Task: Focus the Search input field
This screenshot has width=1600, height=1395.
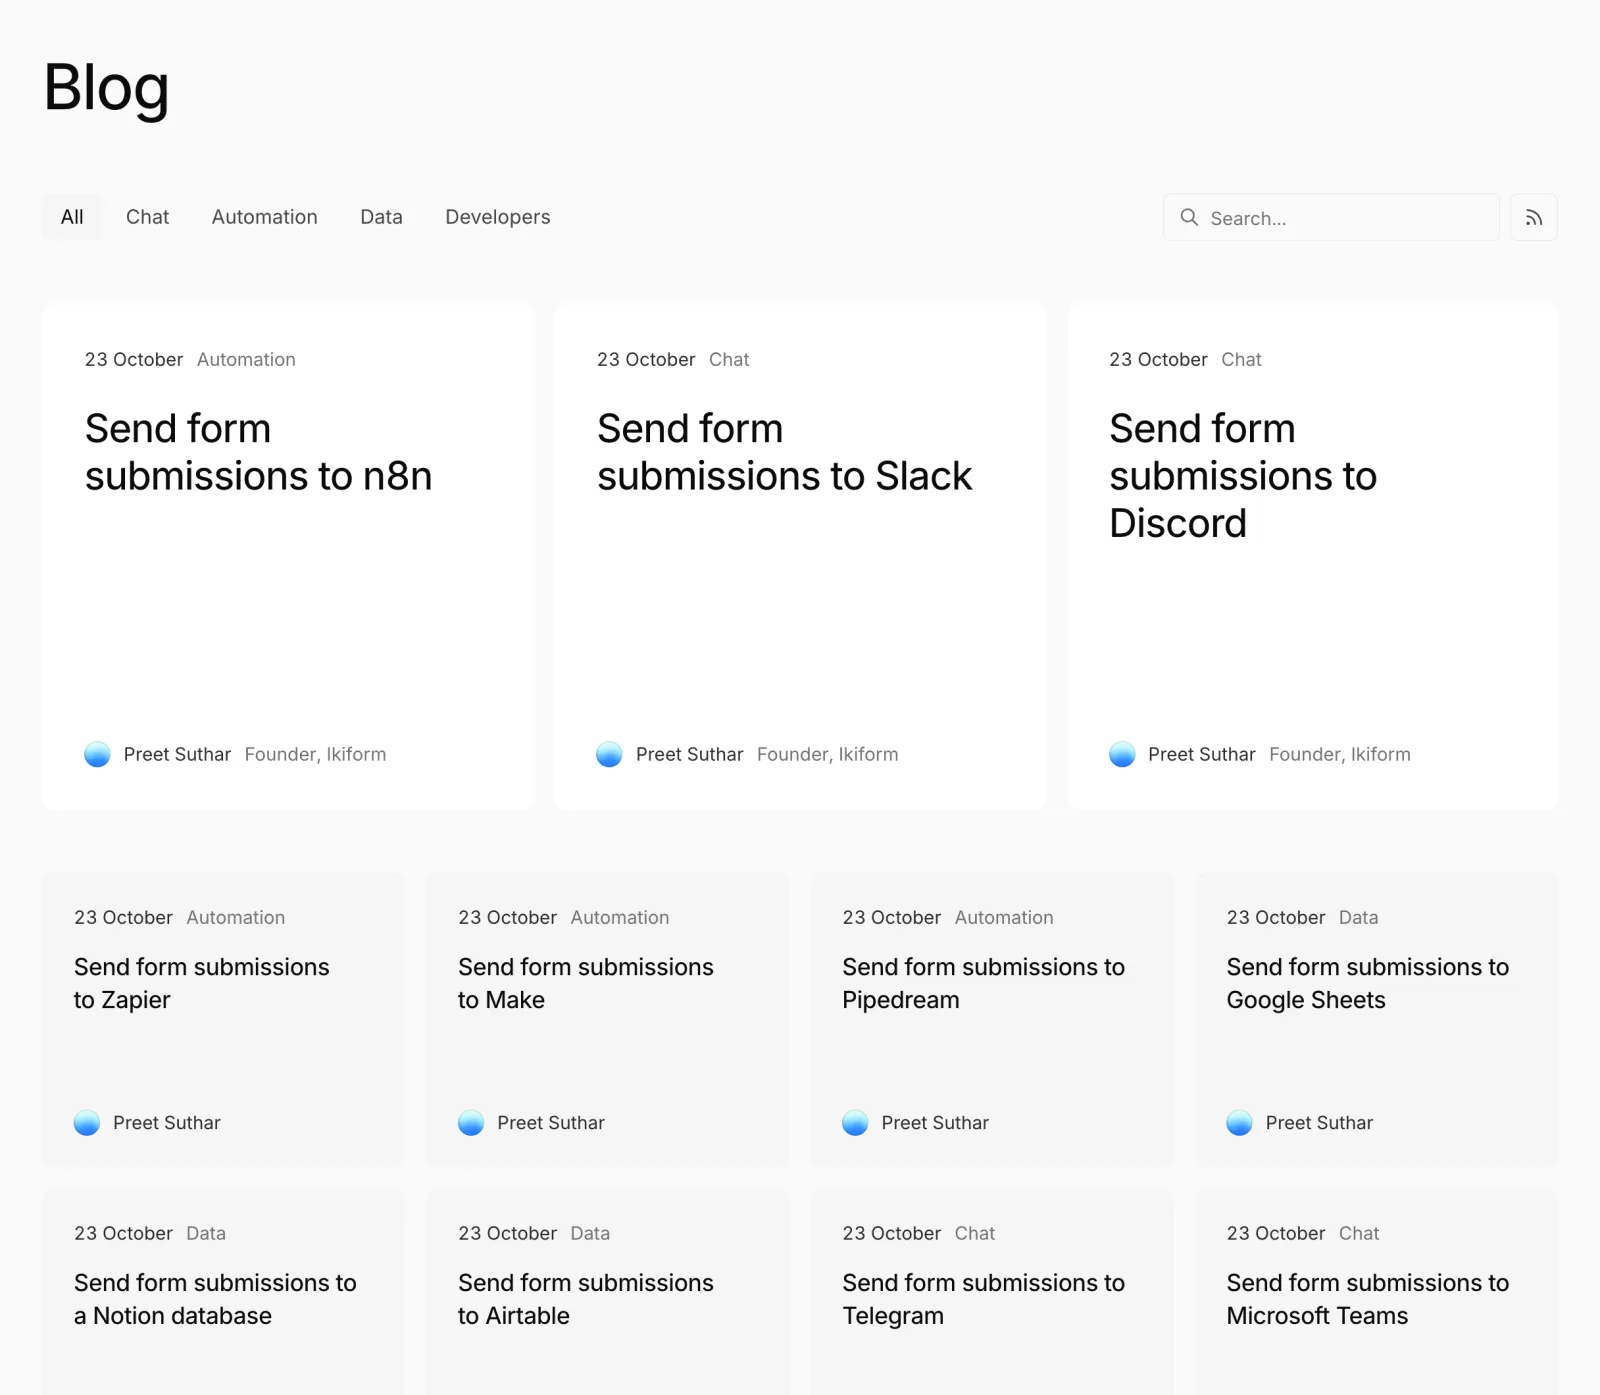Action: [x=1331, y=217]
